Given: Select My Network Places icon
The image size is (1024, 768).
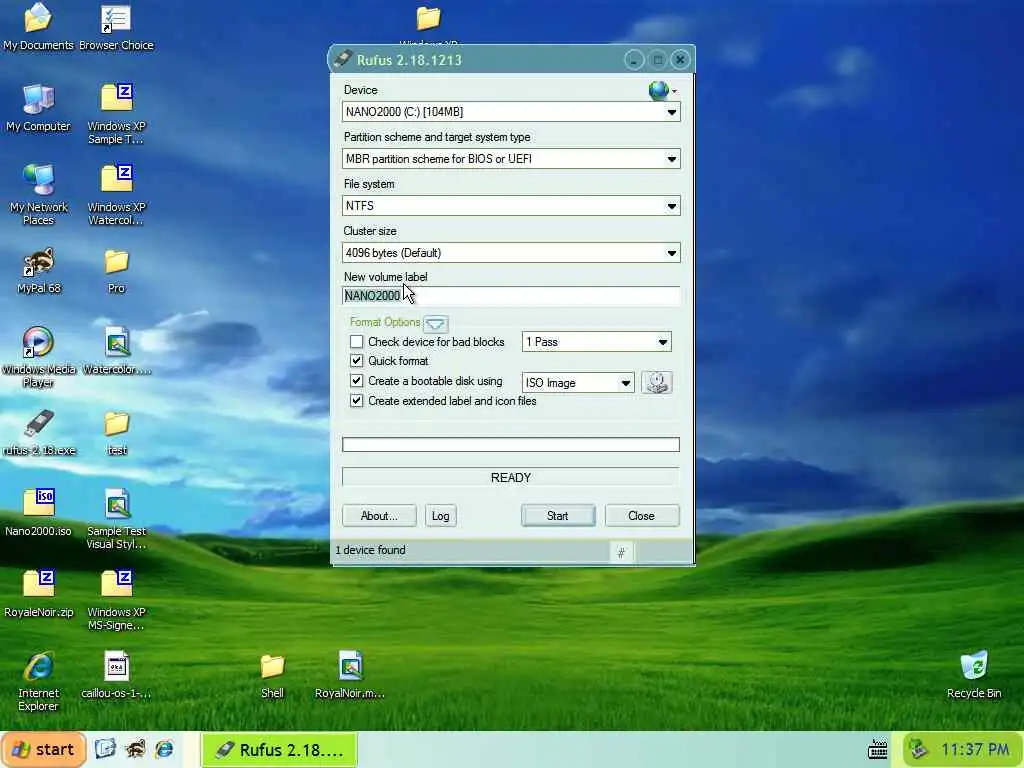Looking at the screenshot, I should tap(38, 195).
